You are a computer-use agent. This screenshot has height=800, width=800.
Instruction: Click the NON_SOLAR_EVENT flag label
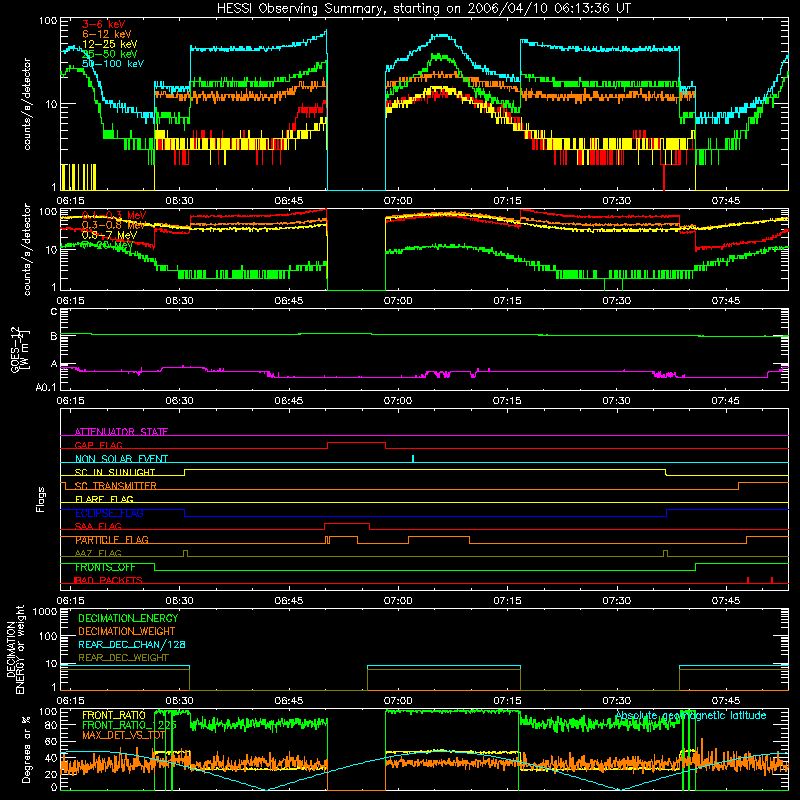[121, 459]
